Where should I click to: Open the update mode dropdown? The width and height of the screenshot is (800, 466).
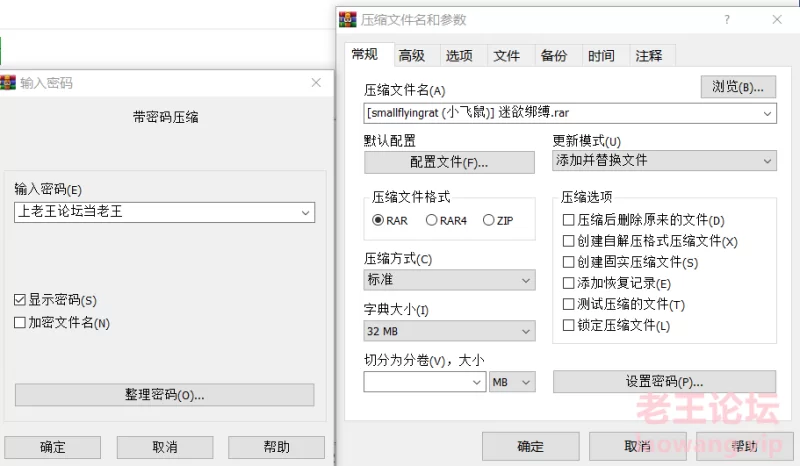click(767, 161)
